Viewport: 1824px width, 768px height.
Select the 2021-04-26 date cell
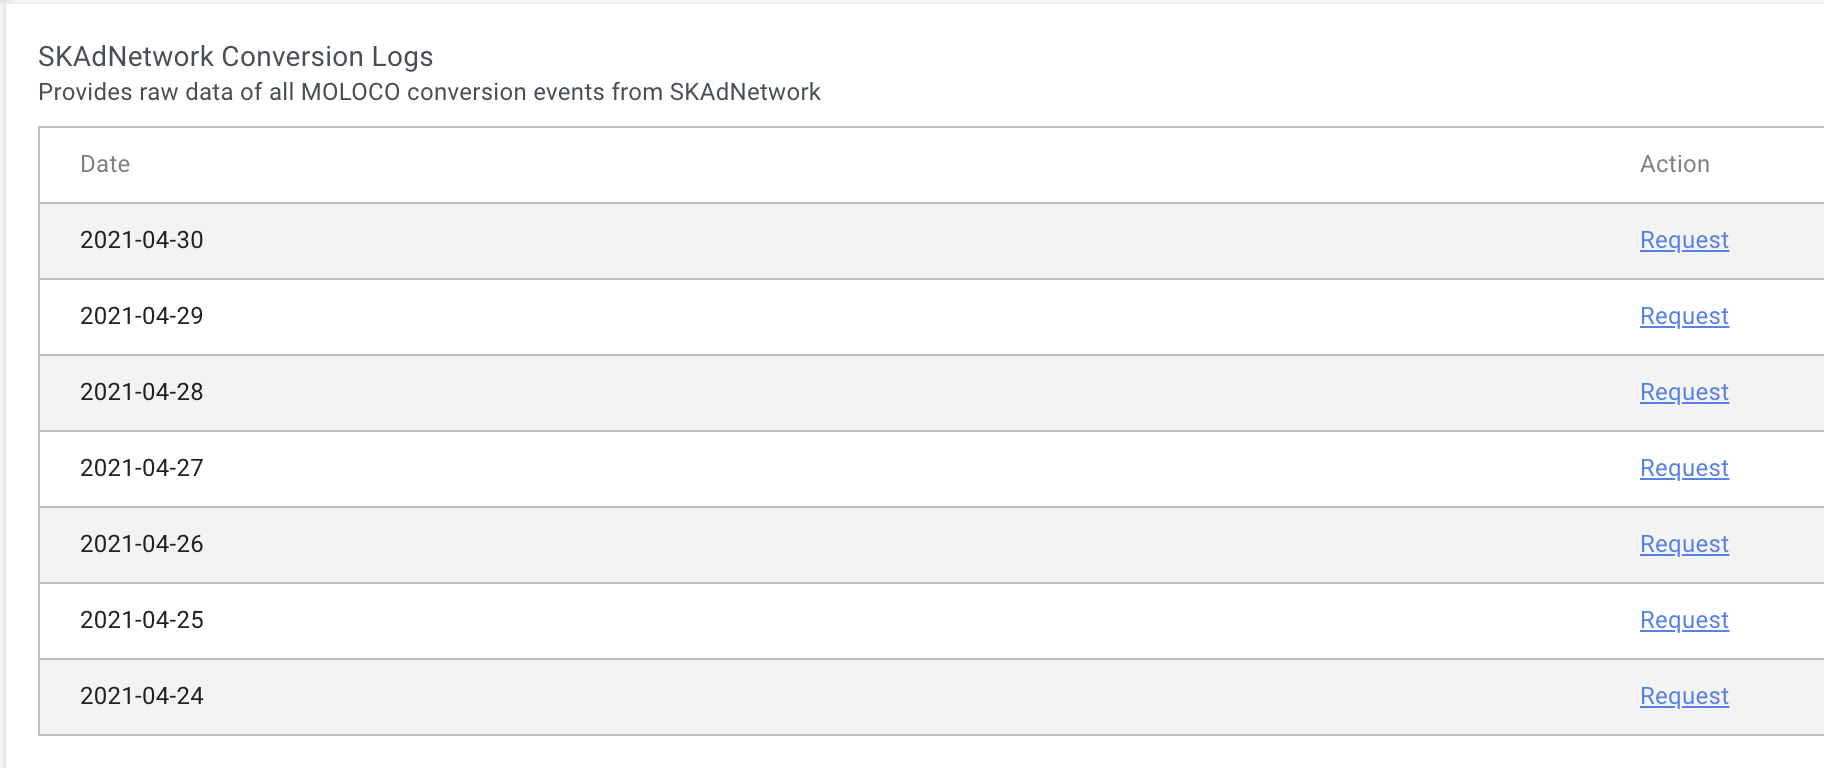(x=142, y=544)
